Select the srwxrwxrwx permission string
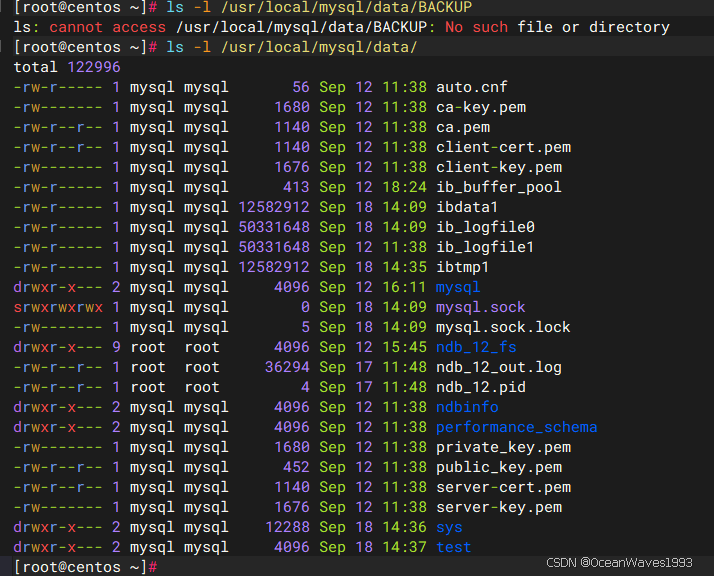This screenshot has width=714, height=576. pyautogui.click(x=58, y=307)
